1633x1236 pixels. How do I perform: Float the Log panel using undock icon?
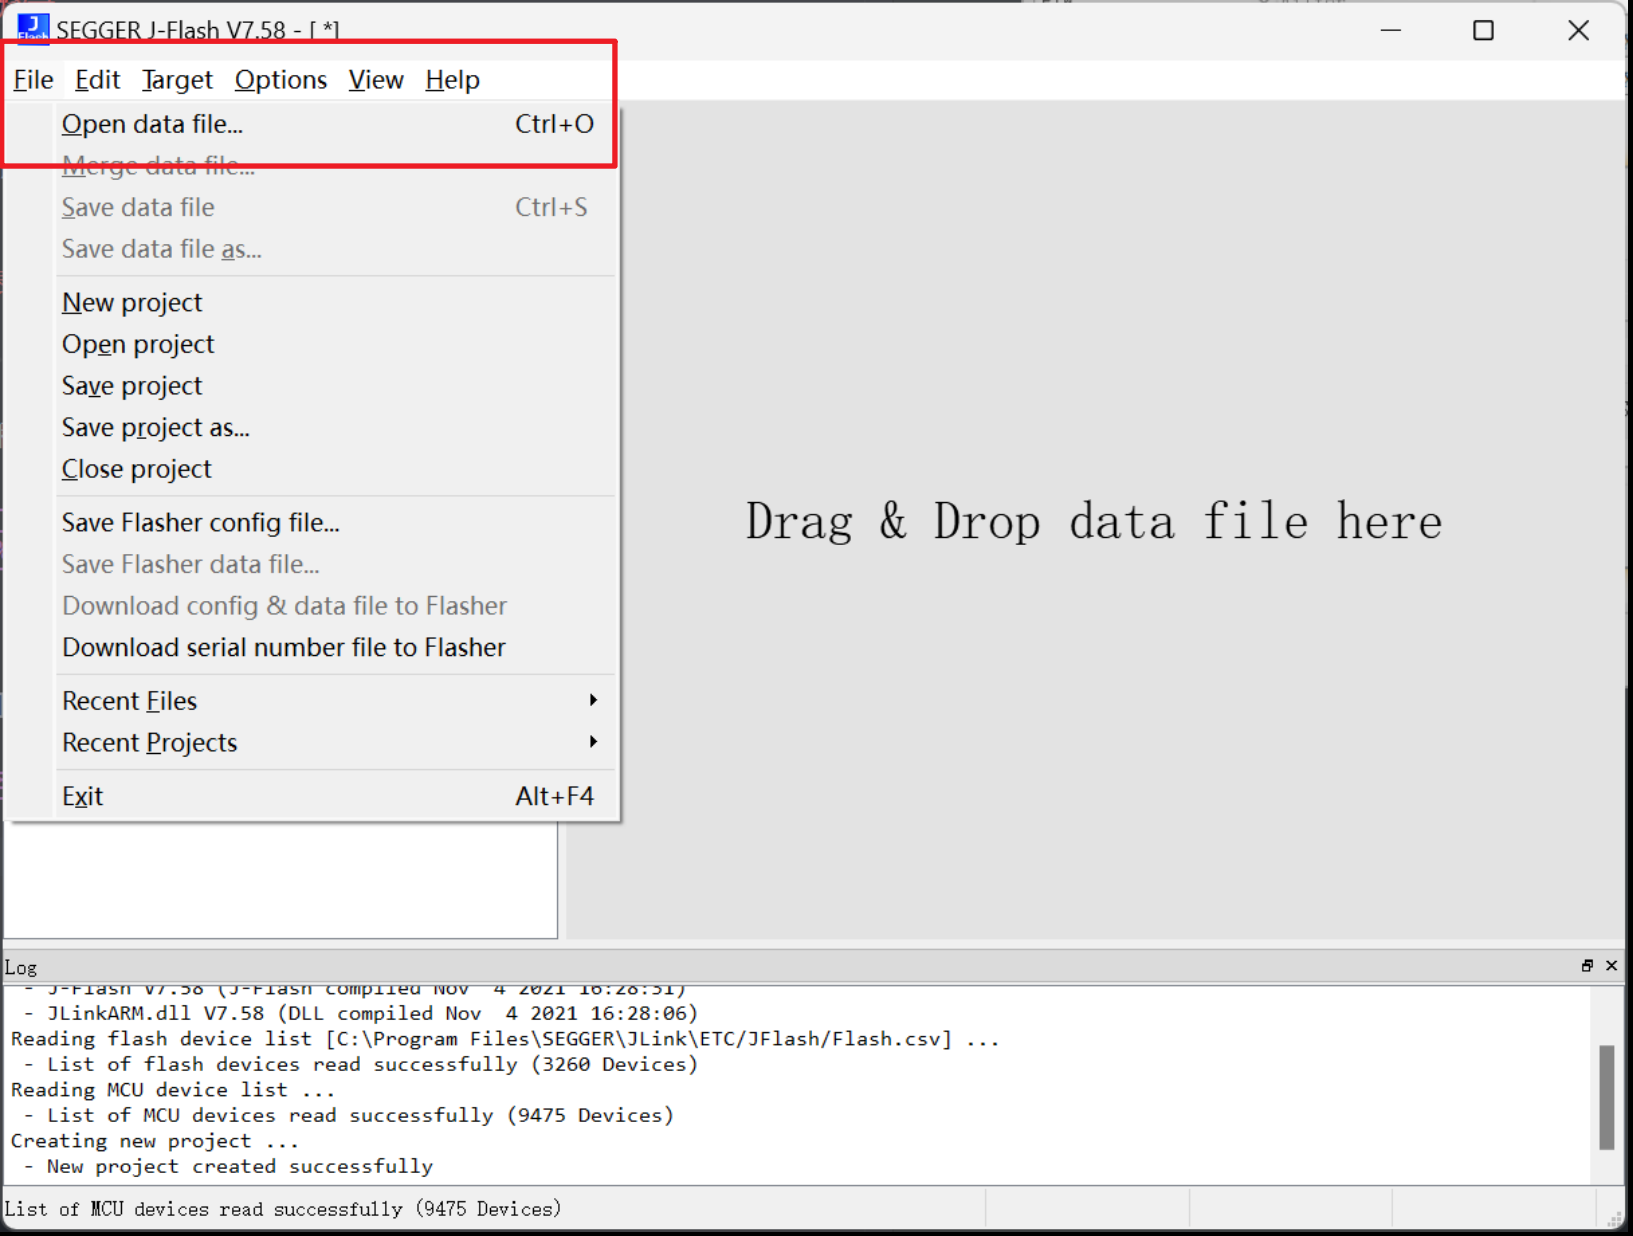pos(1587,965)
